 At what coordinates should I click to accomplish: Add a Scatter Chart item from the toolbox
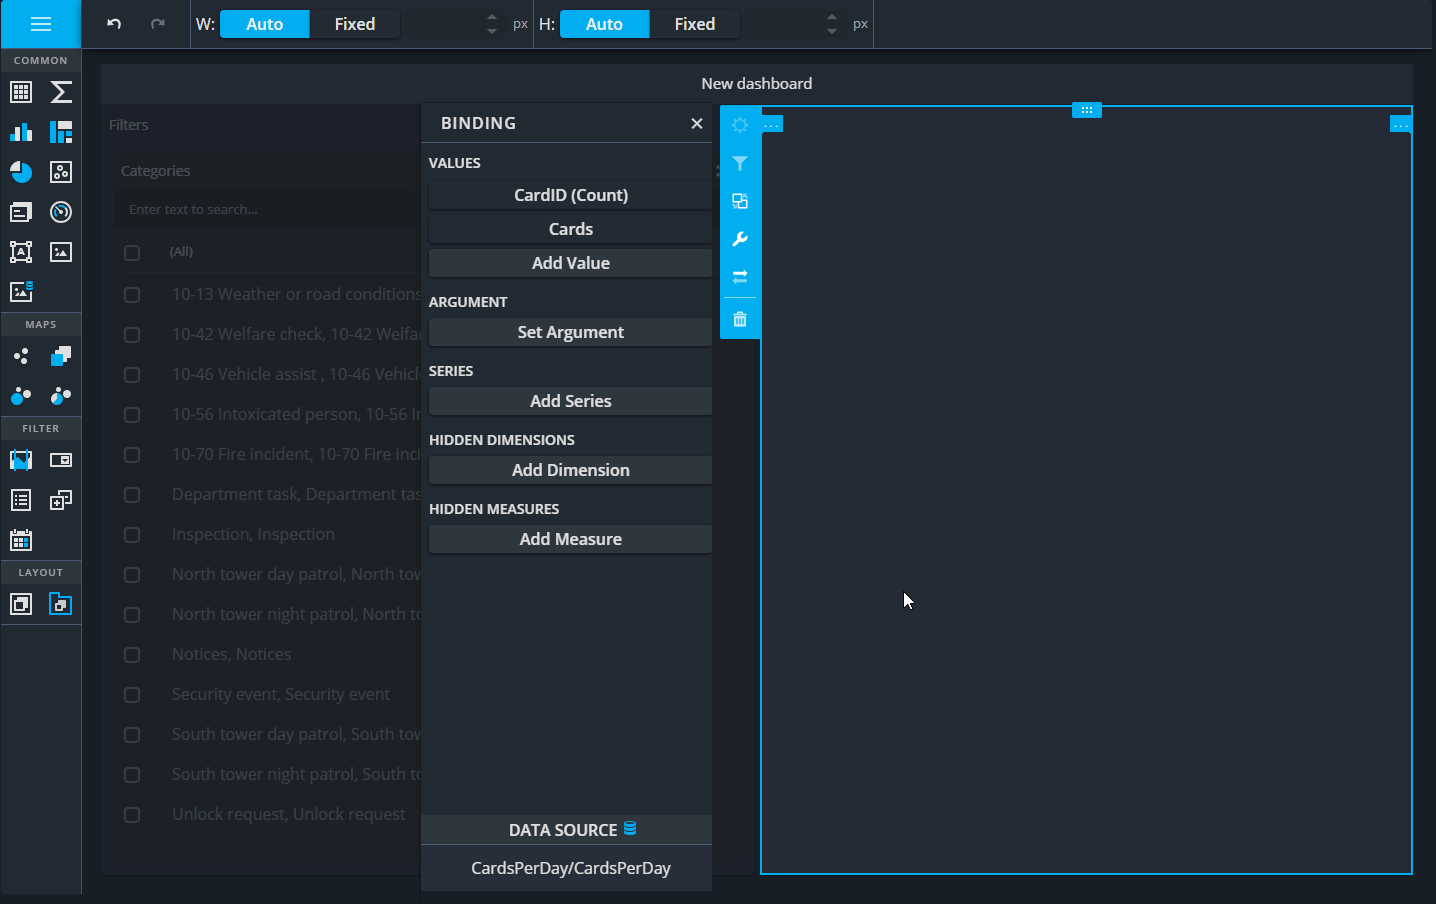pos(61,172)
